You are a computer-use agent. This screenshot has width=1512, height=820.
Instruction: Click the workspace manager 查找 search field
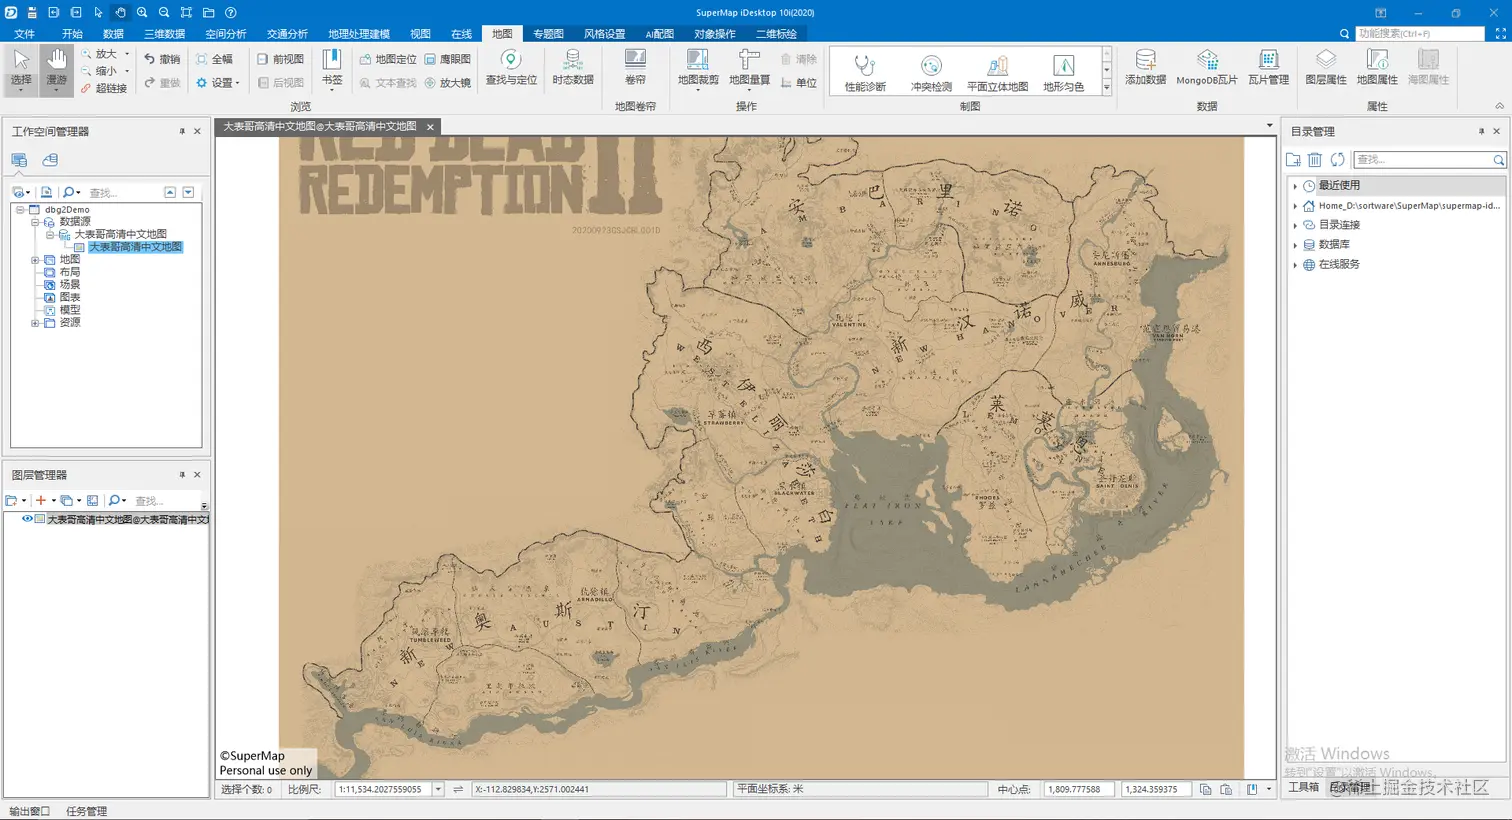point(123,193)
